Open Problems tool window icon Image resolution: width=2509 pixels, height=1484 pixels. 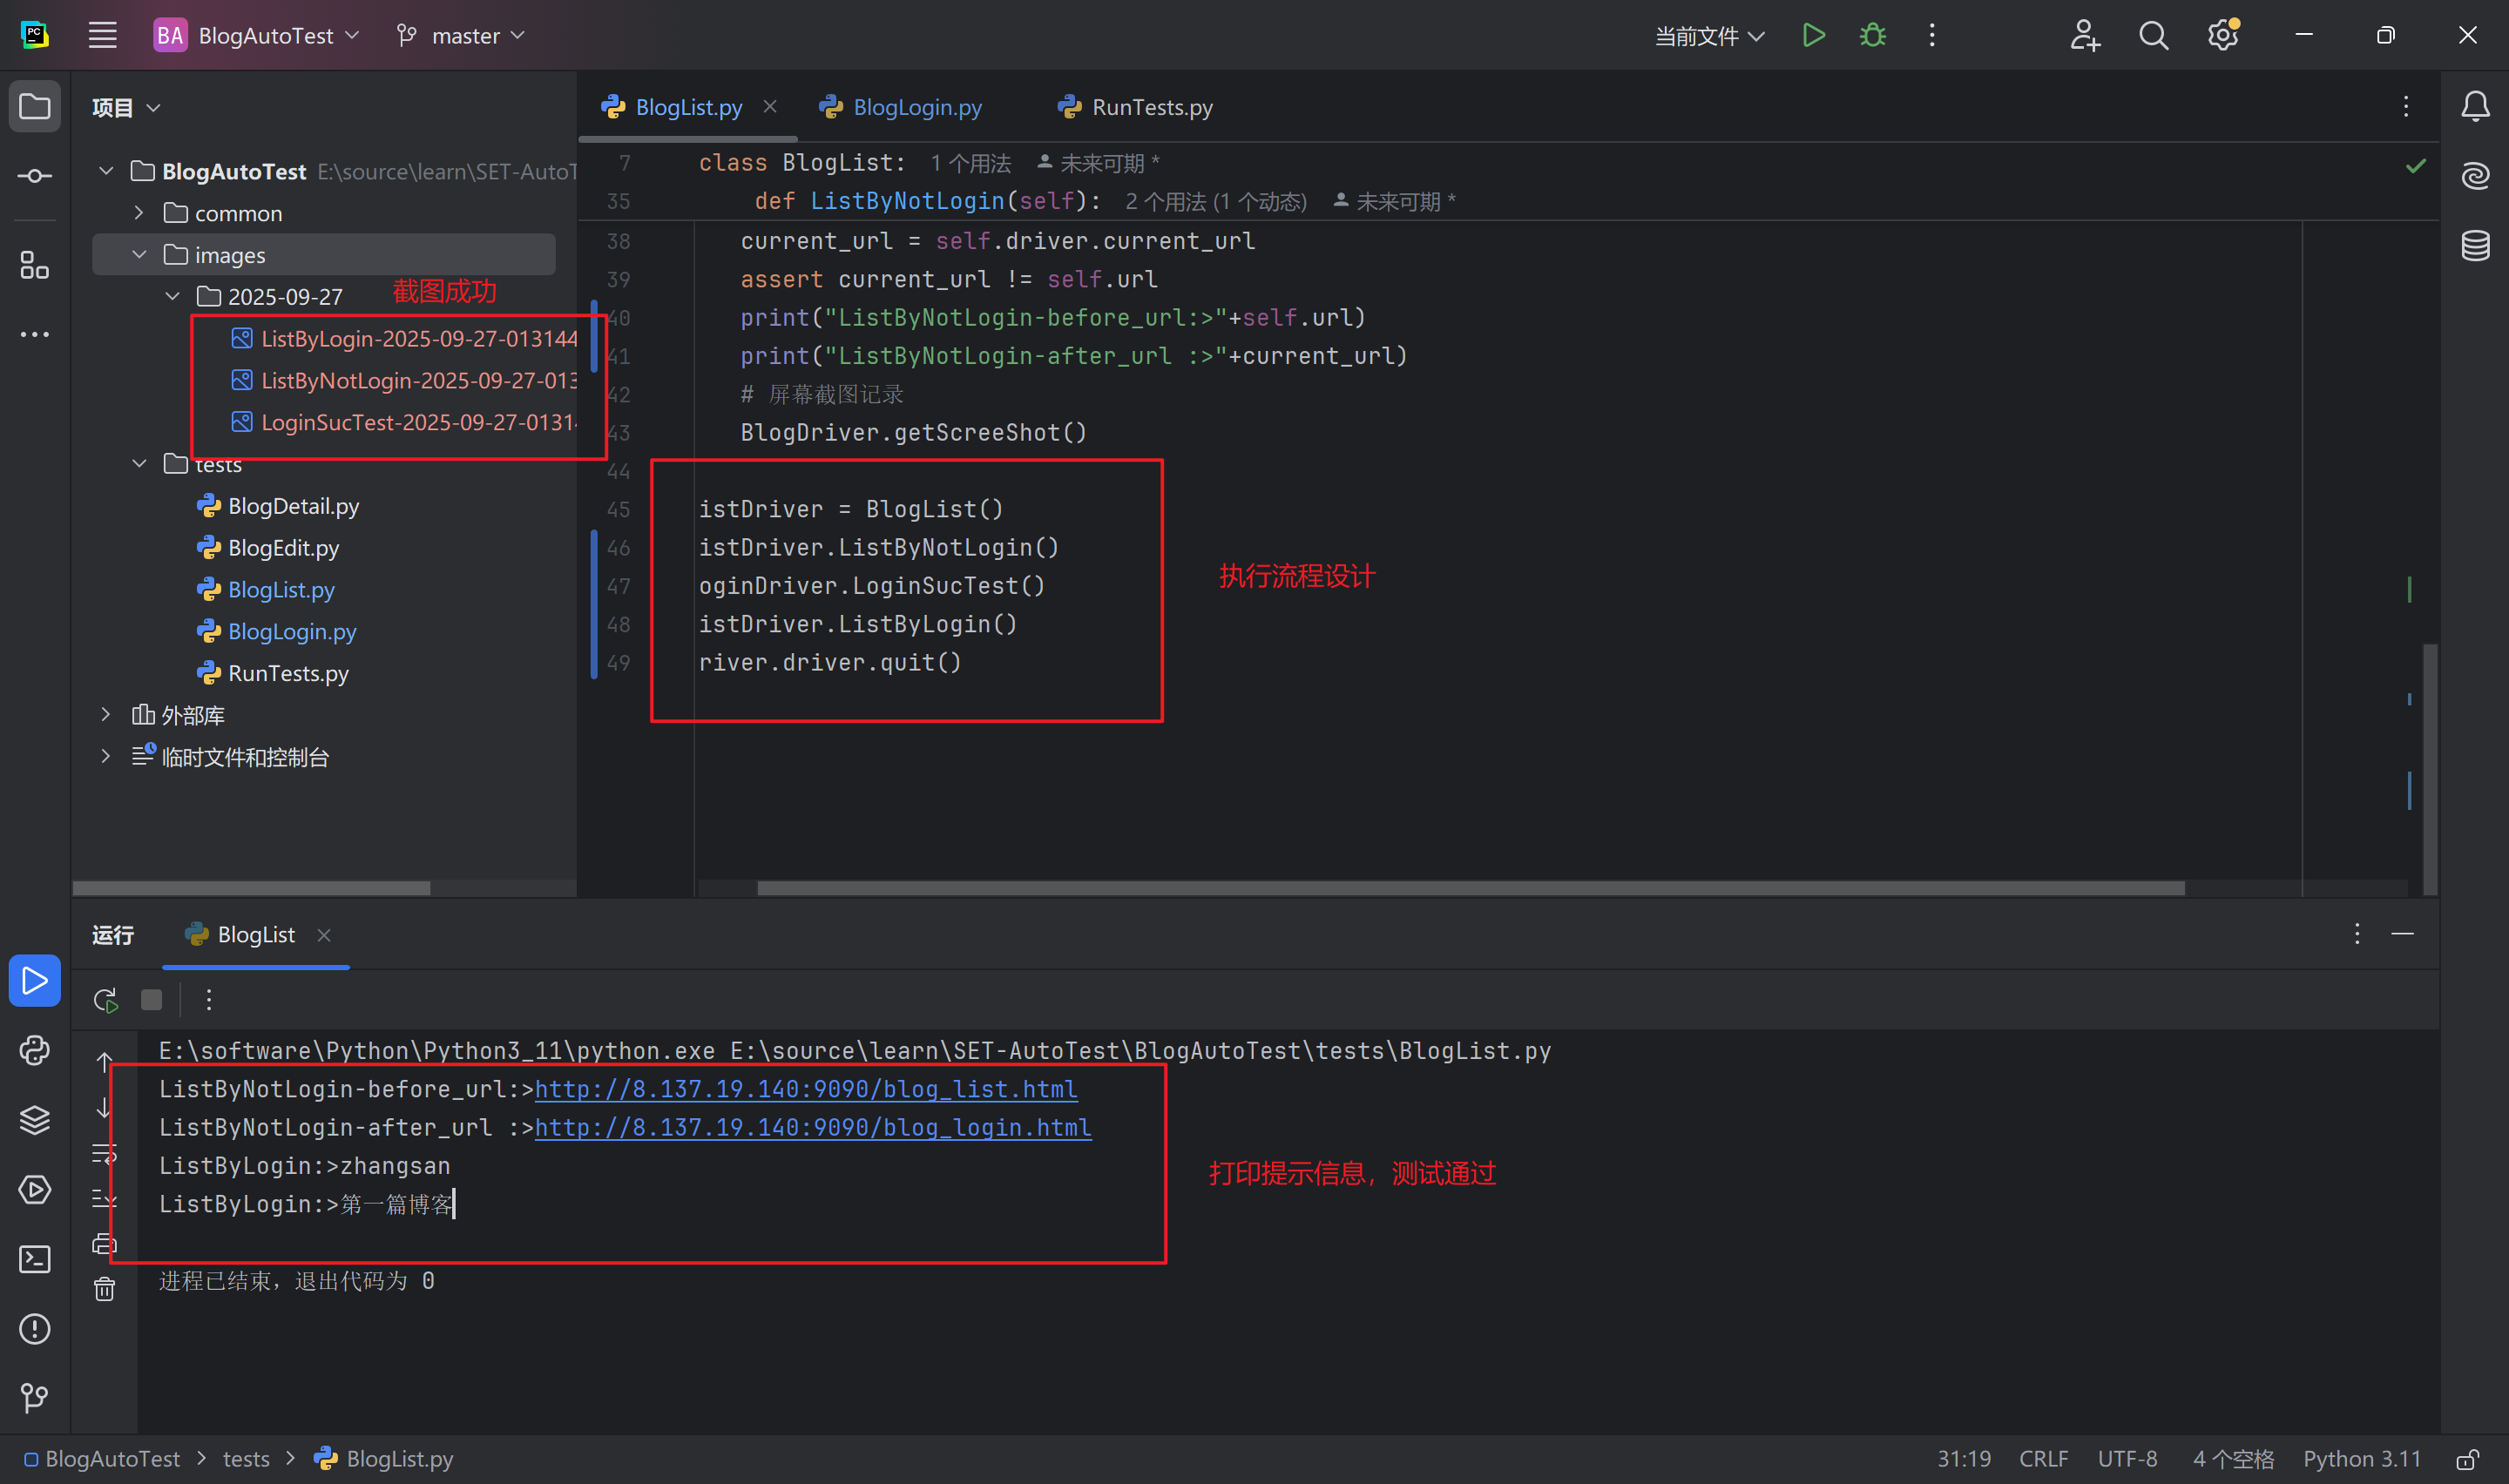pos(35,1329)
